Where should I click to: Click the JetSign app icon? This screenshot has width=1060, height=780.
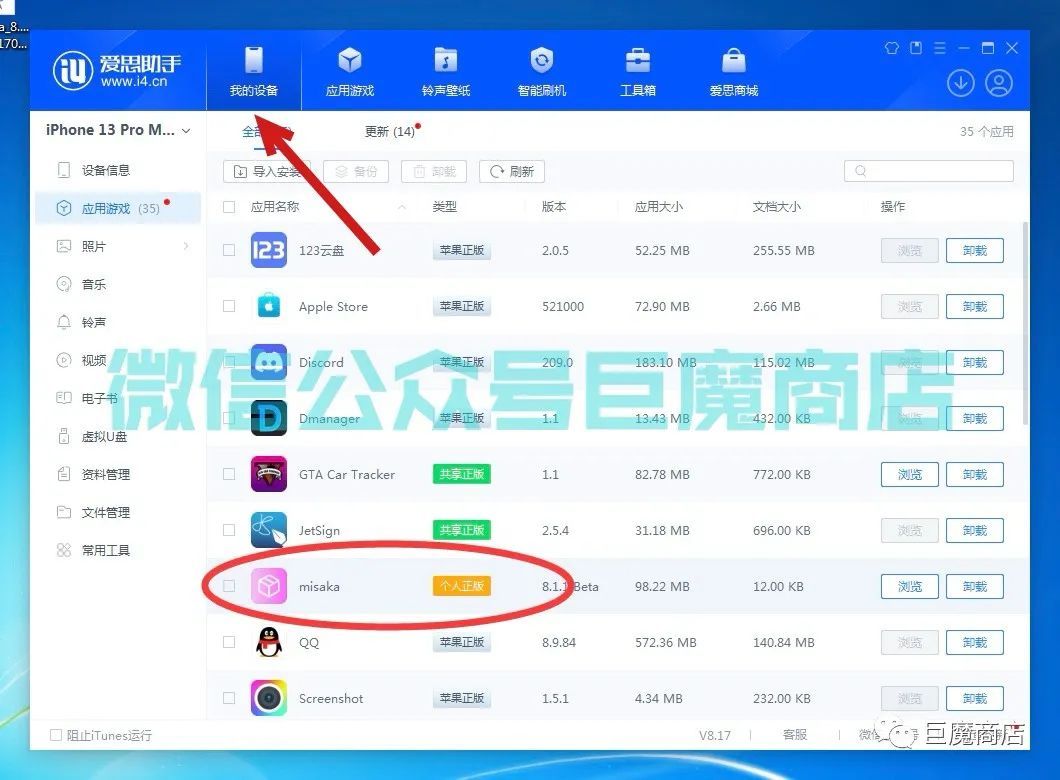268,531
